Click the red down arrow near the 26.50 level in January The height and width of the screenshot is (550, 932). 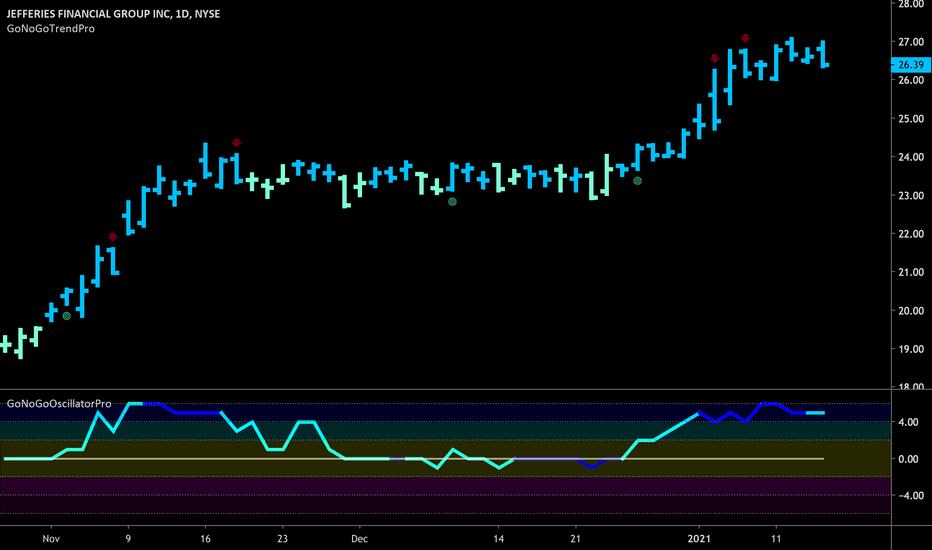pos(715,58)
